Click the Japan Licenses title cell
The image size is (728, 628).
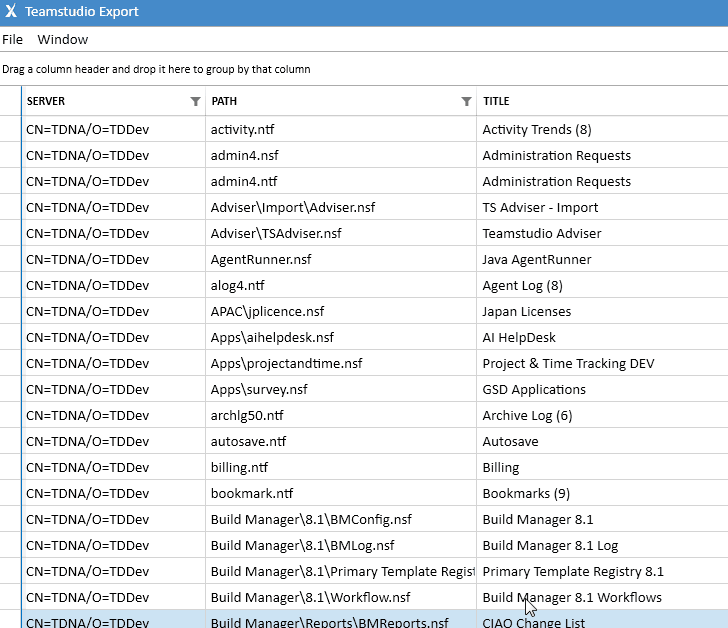click(x=602, y=311)
